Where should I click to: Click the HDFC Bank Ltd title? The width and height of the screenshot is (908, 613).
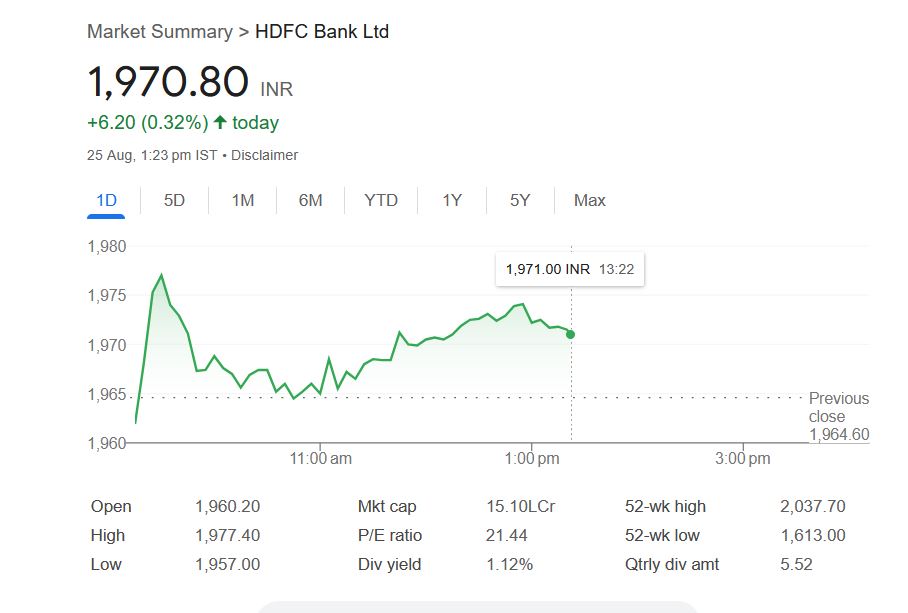tap(322, 31)
